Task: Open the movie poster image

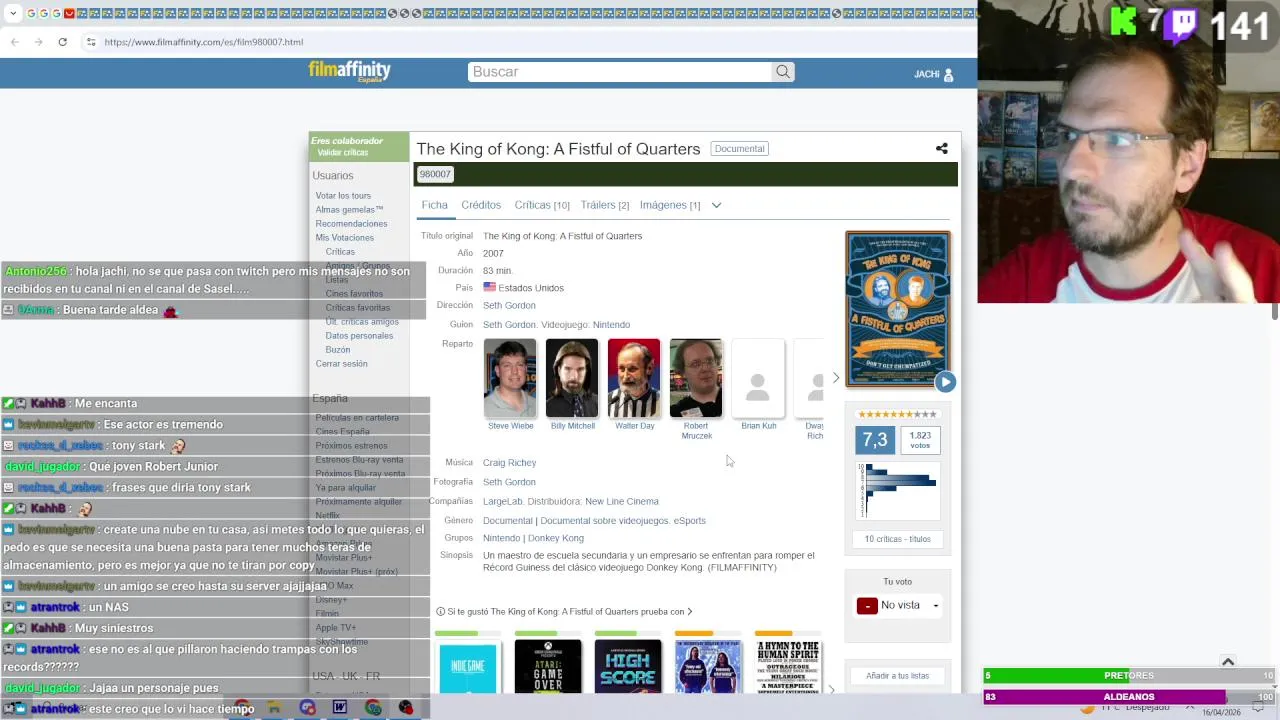Action: [x=898, y=309]
